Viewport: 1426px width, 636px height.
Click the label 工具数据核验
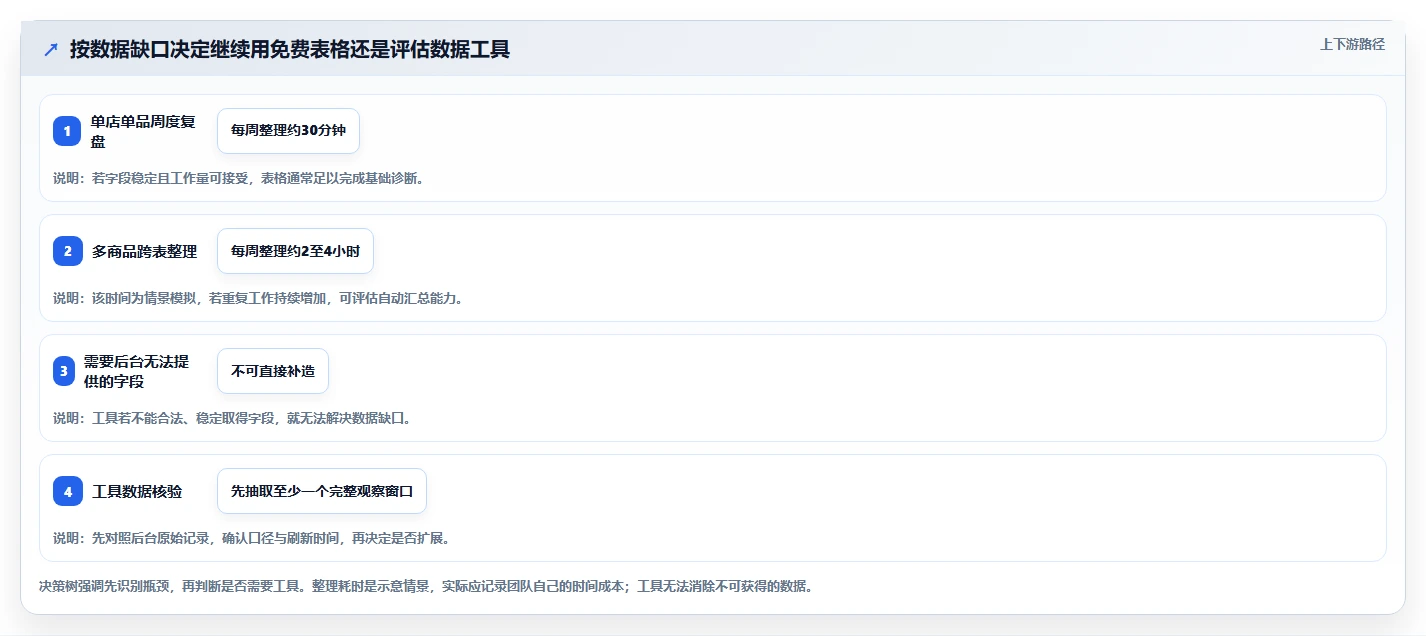137,491
